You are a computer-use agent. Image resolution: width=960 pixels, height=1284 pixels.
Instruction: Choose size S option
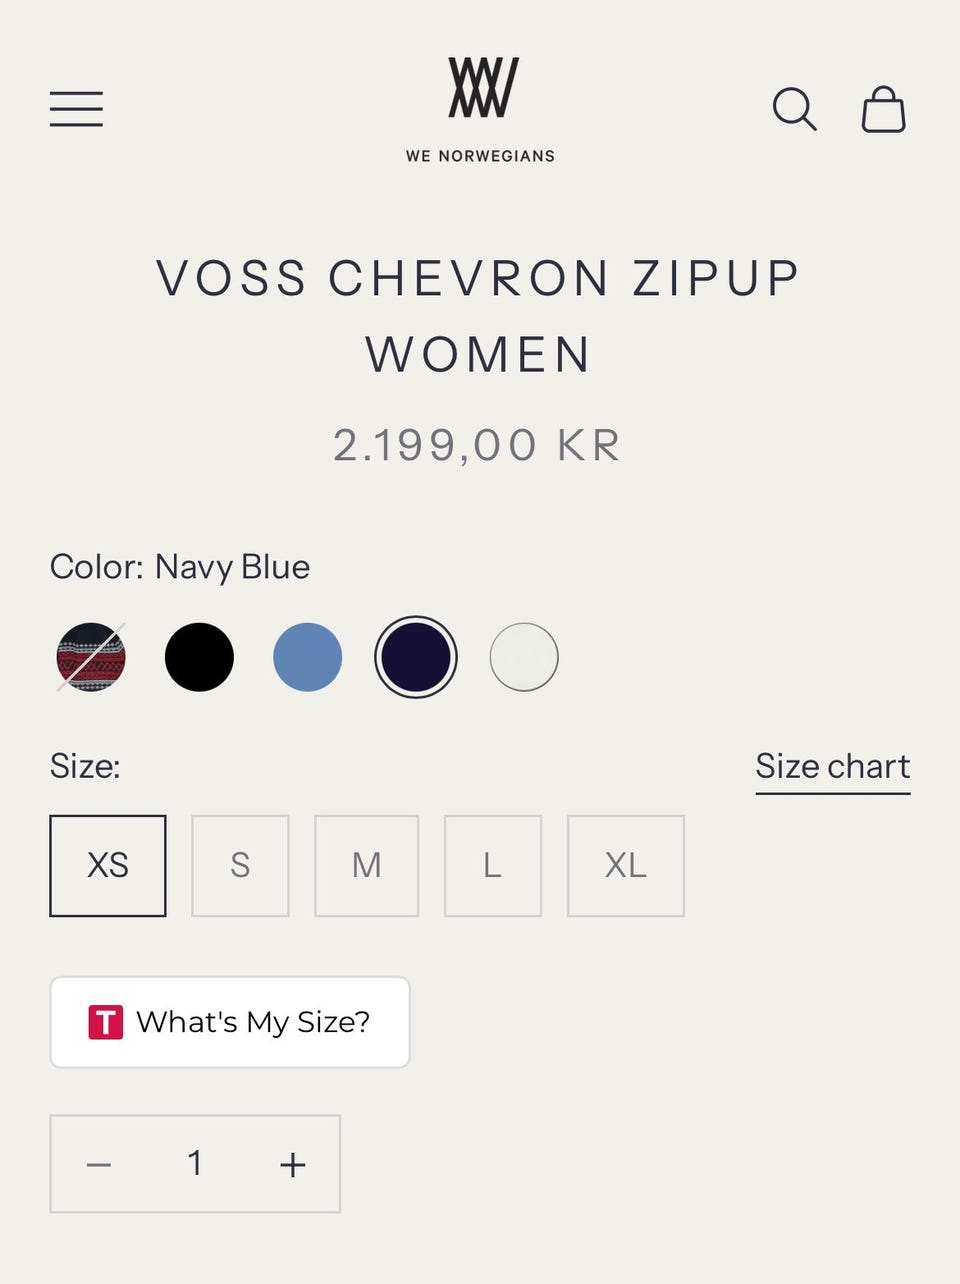(240, 865)
